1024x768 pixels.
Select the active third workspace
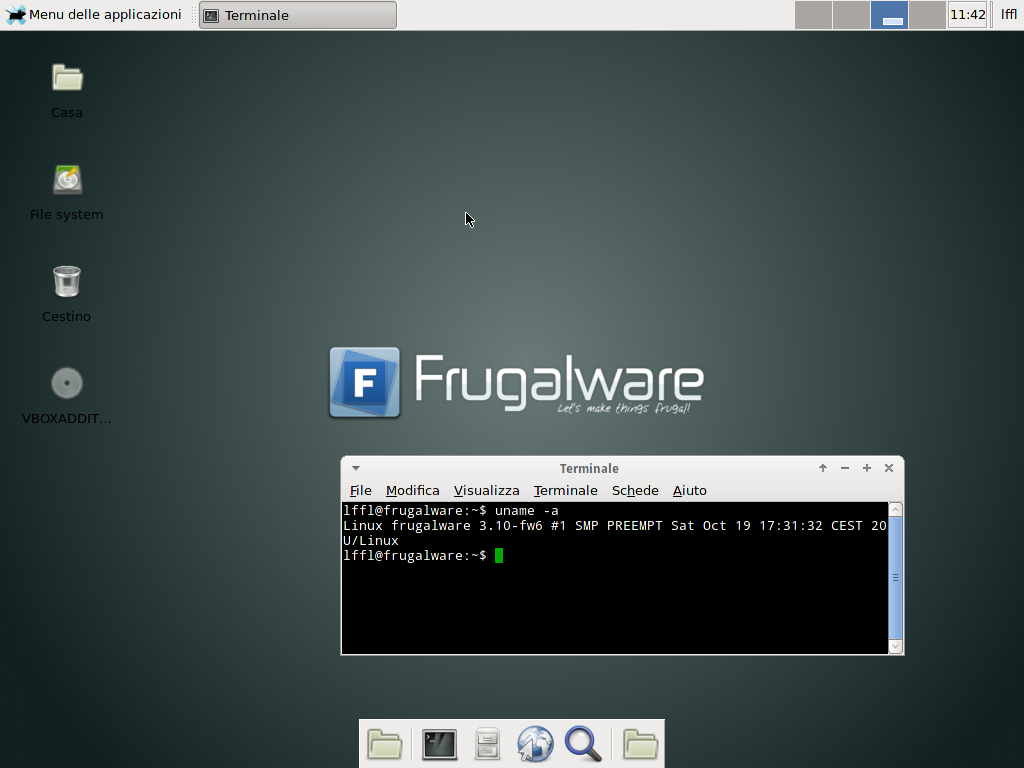889,15
